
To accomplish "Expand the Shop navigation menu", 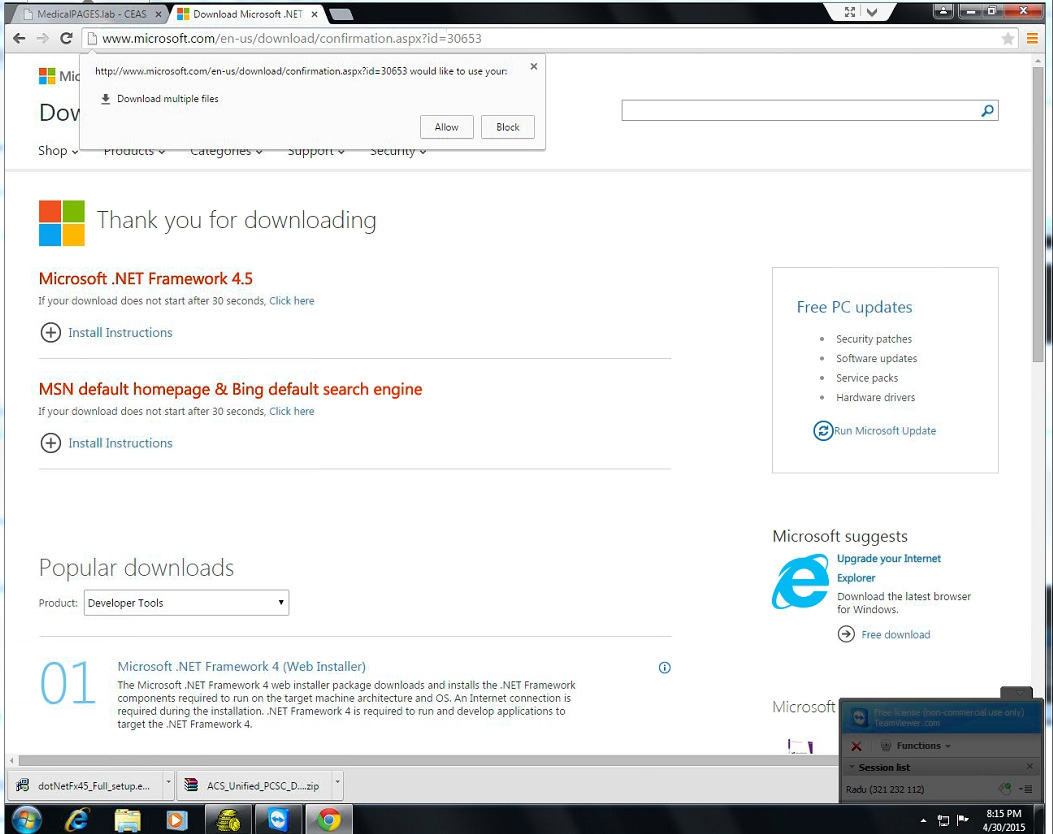I will tap(58, 151).
